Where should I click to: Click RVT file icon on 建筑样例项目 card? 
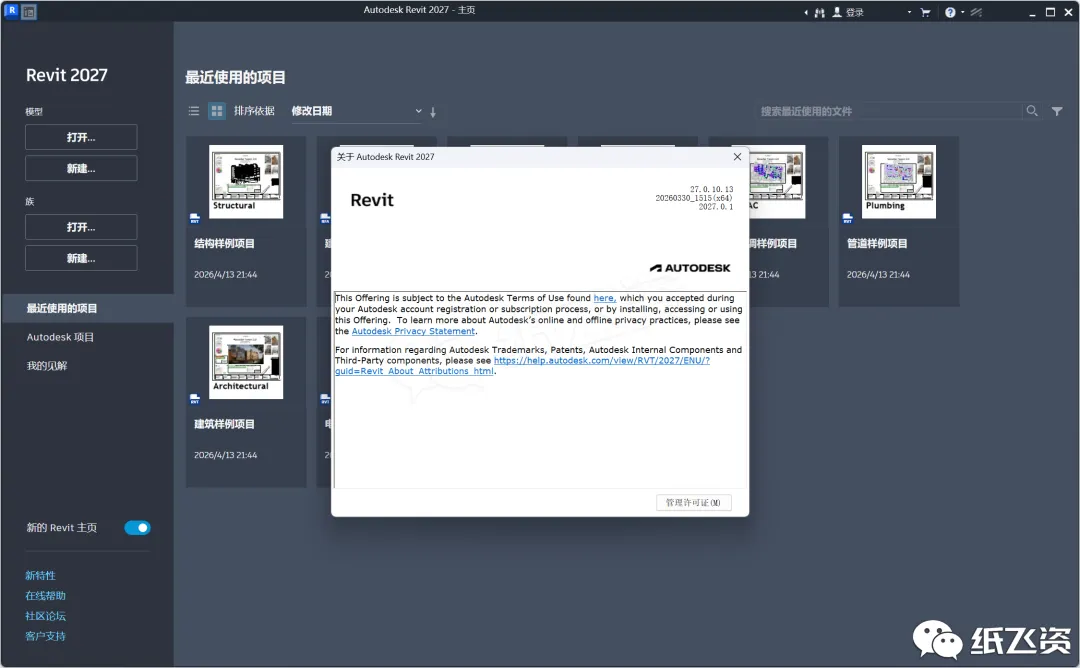click(x=194, y=399)
